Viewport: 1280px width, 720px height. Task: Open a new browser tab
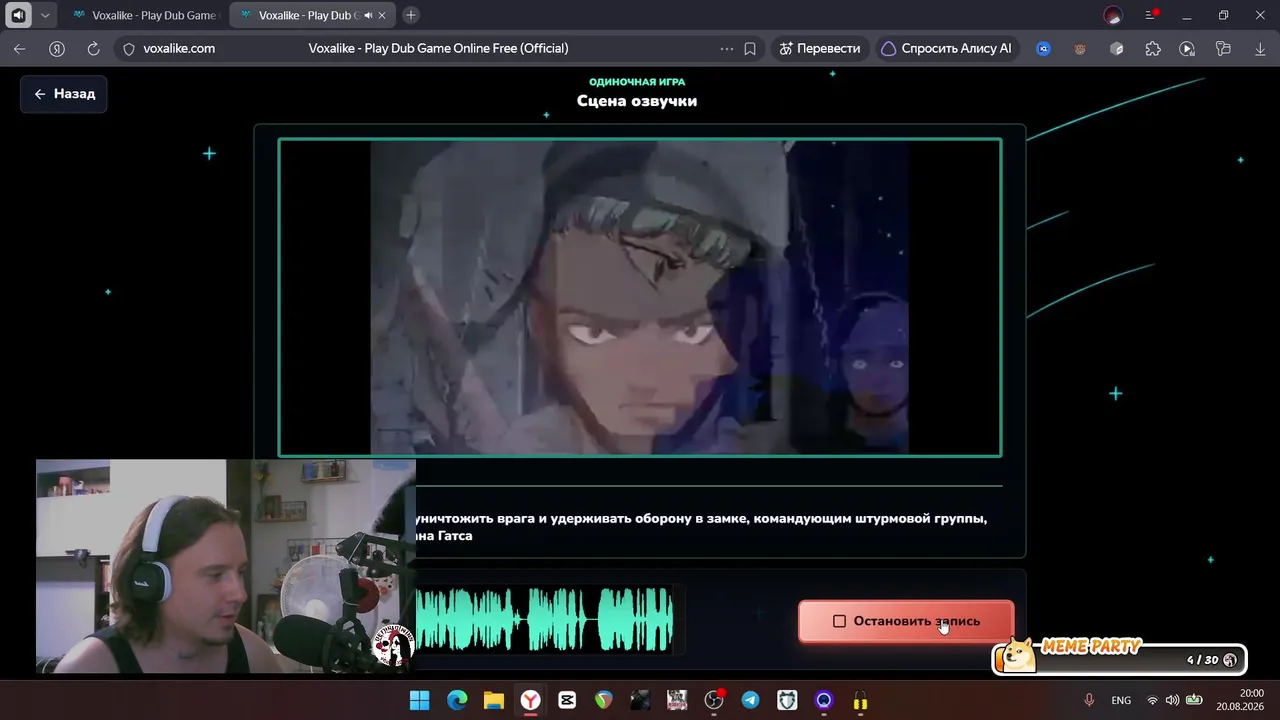[411, 15]
